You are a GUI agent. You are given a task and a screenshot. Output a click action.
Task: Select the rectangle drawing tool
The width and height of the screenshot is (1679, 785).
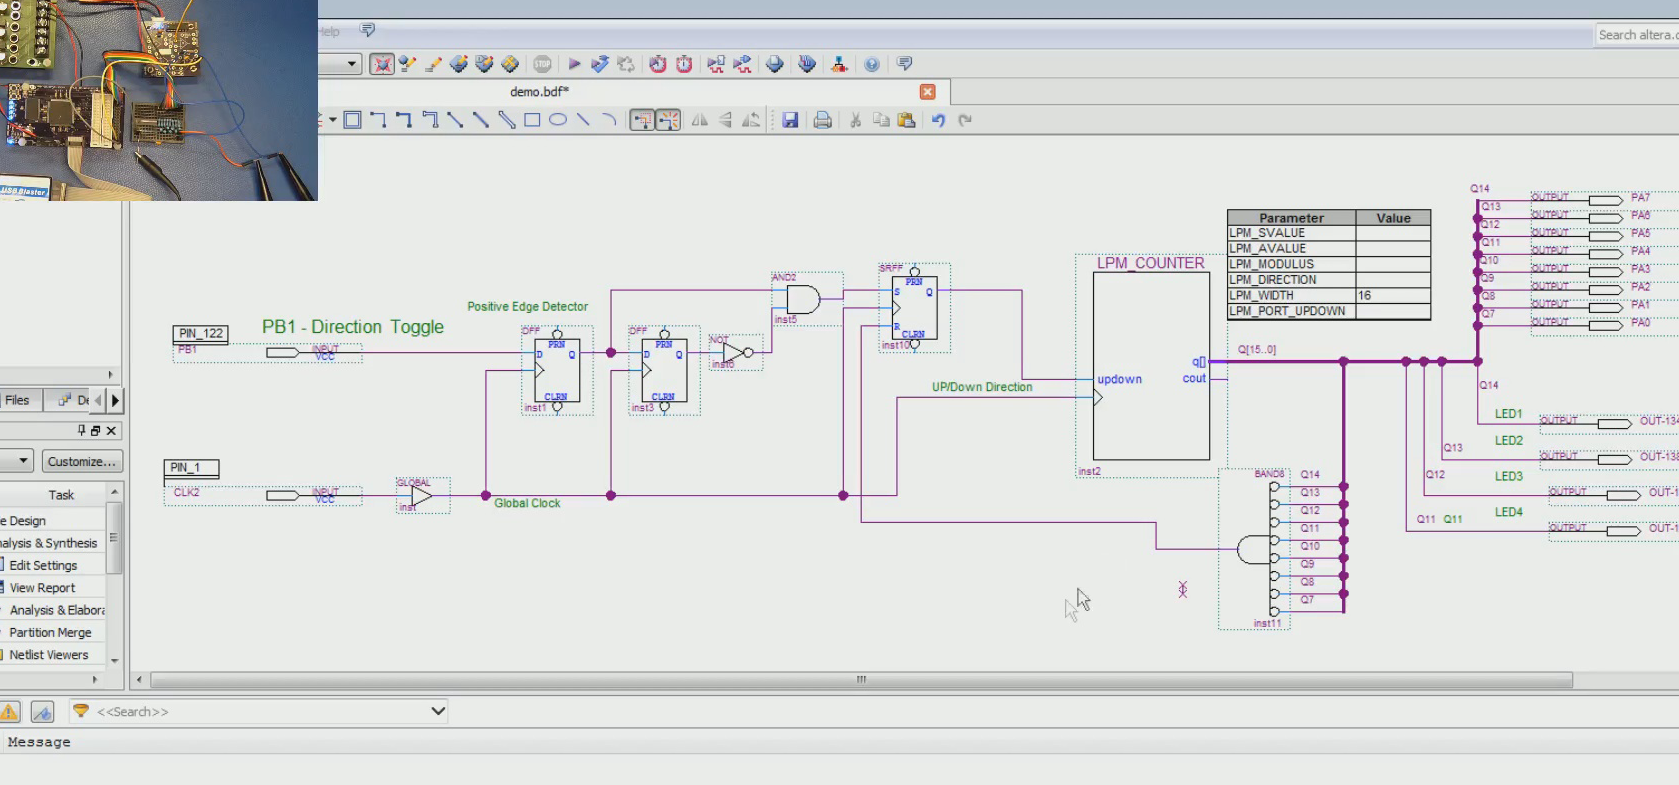tap(532, 120)
